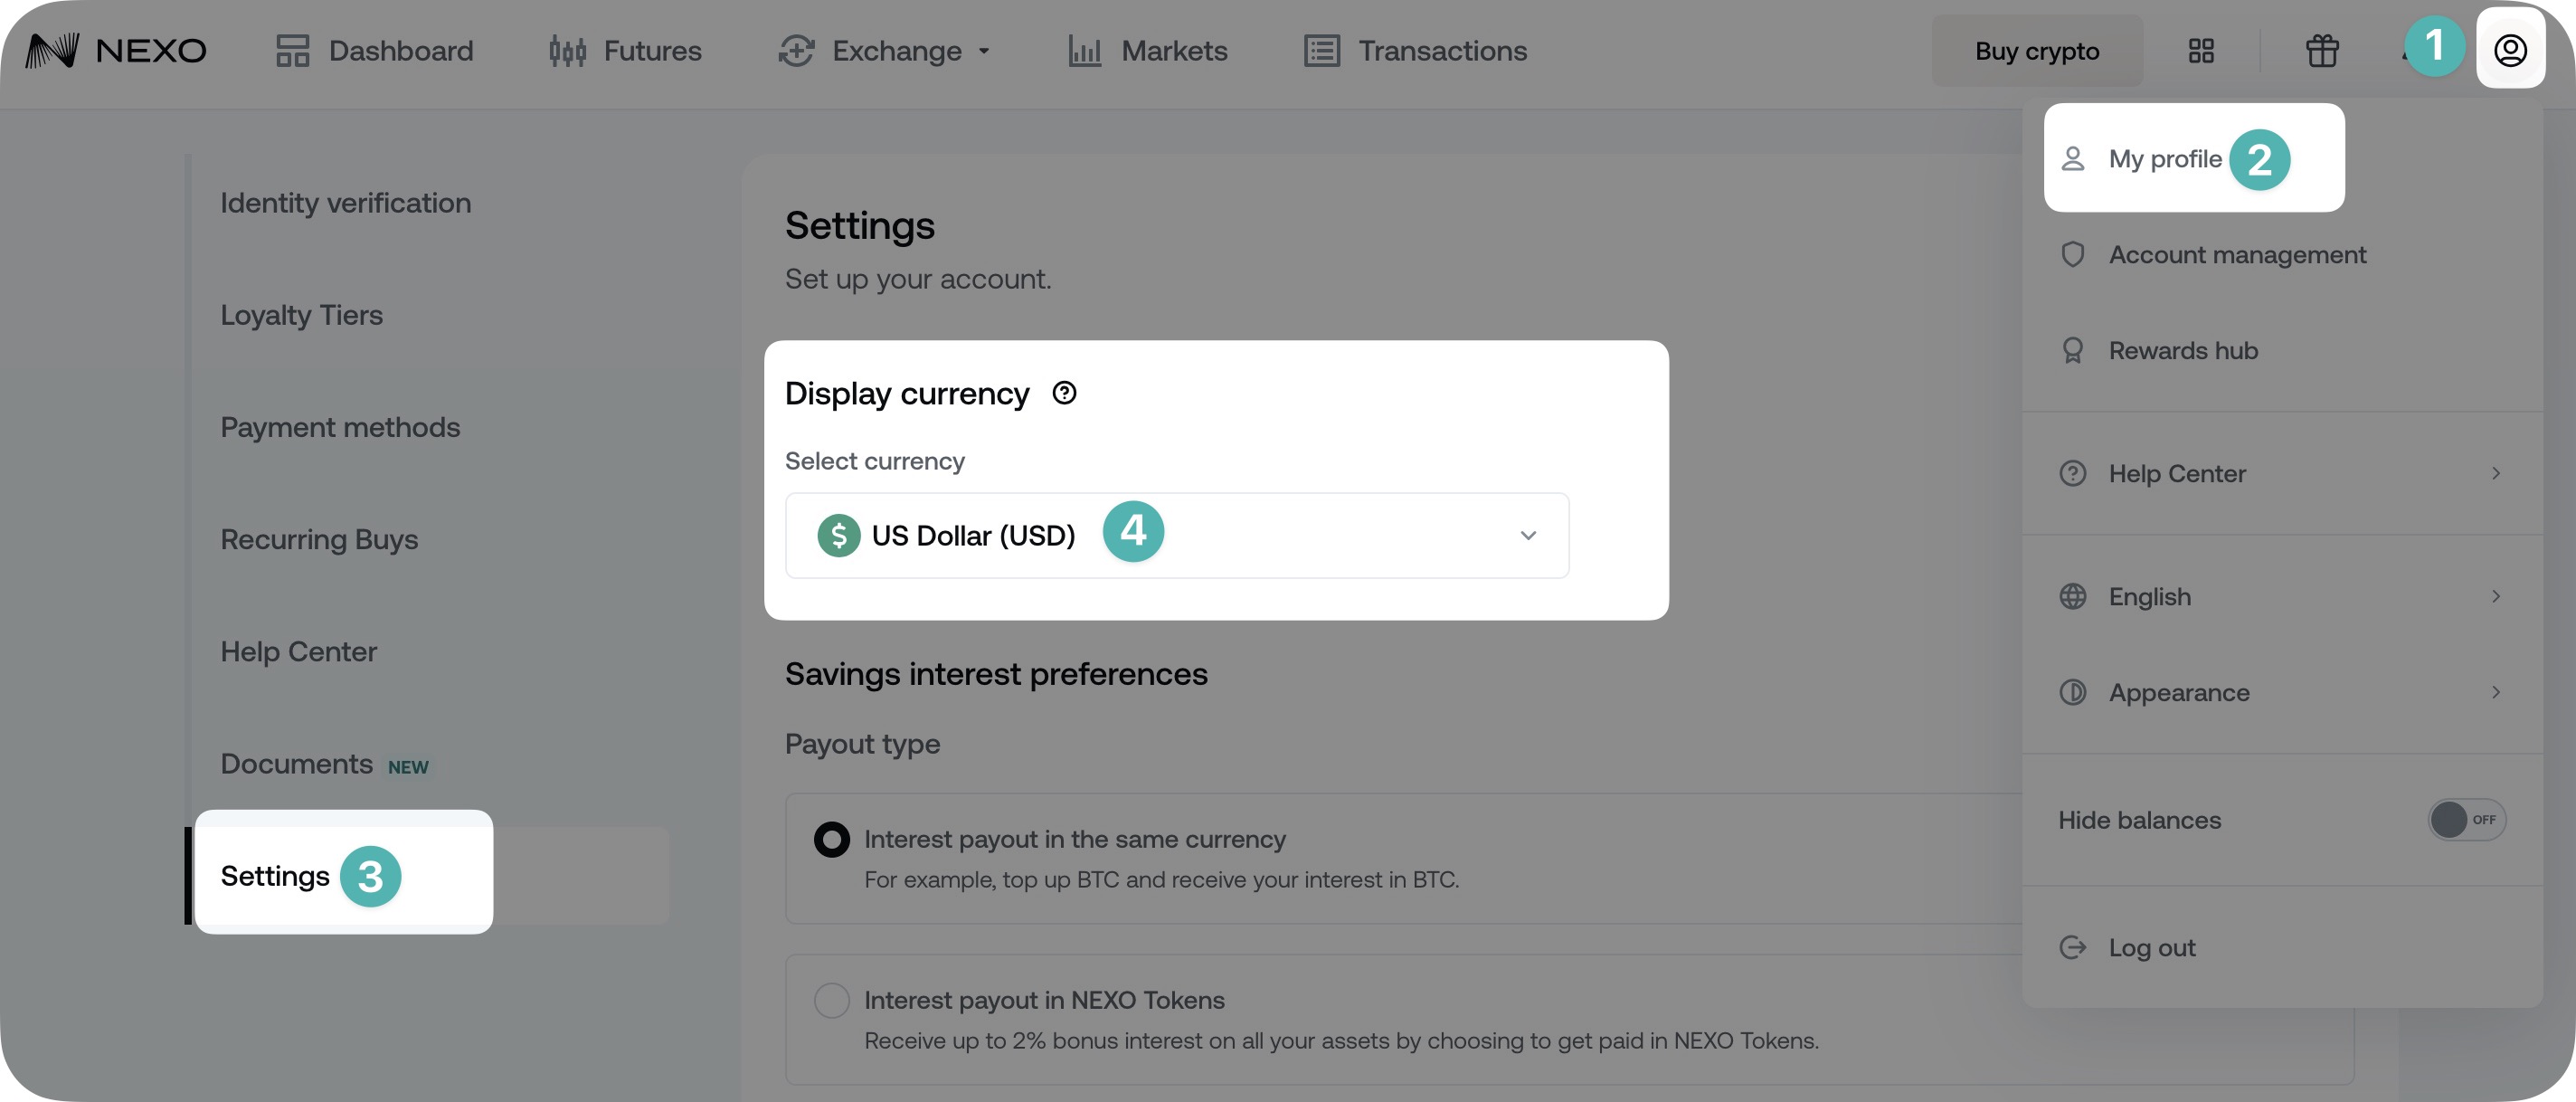Click the Display currency help icon
This screenshot has height=1102, width=2576.
pyautogui.click(x=1064, y=393)
